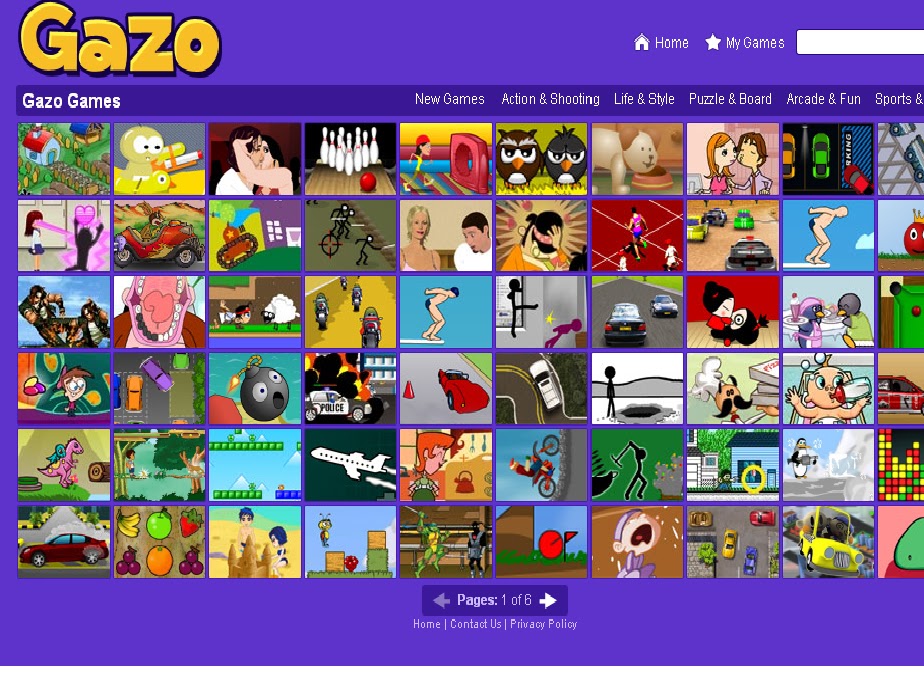Open the two angry owls game

(542, 159)
